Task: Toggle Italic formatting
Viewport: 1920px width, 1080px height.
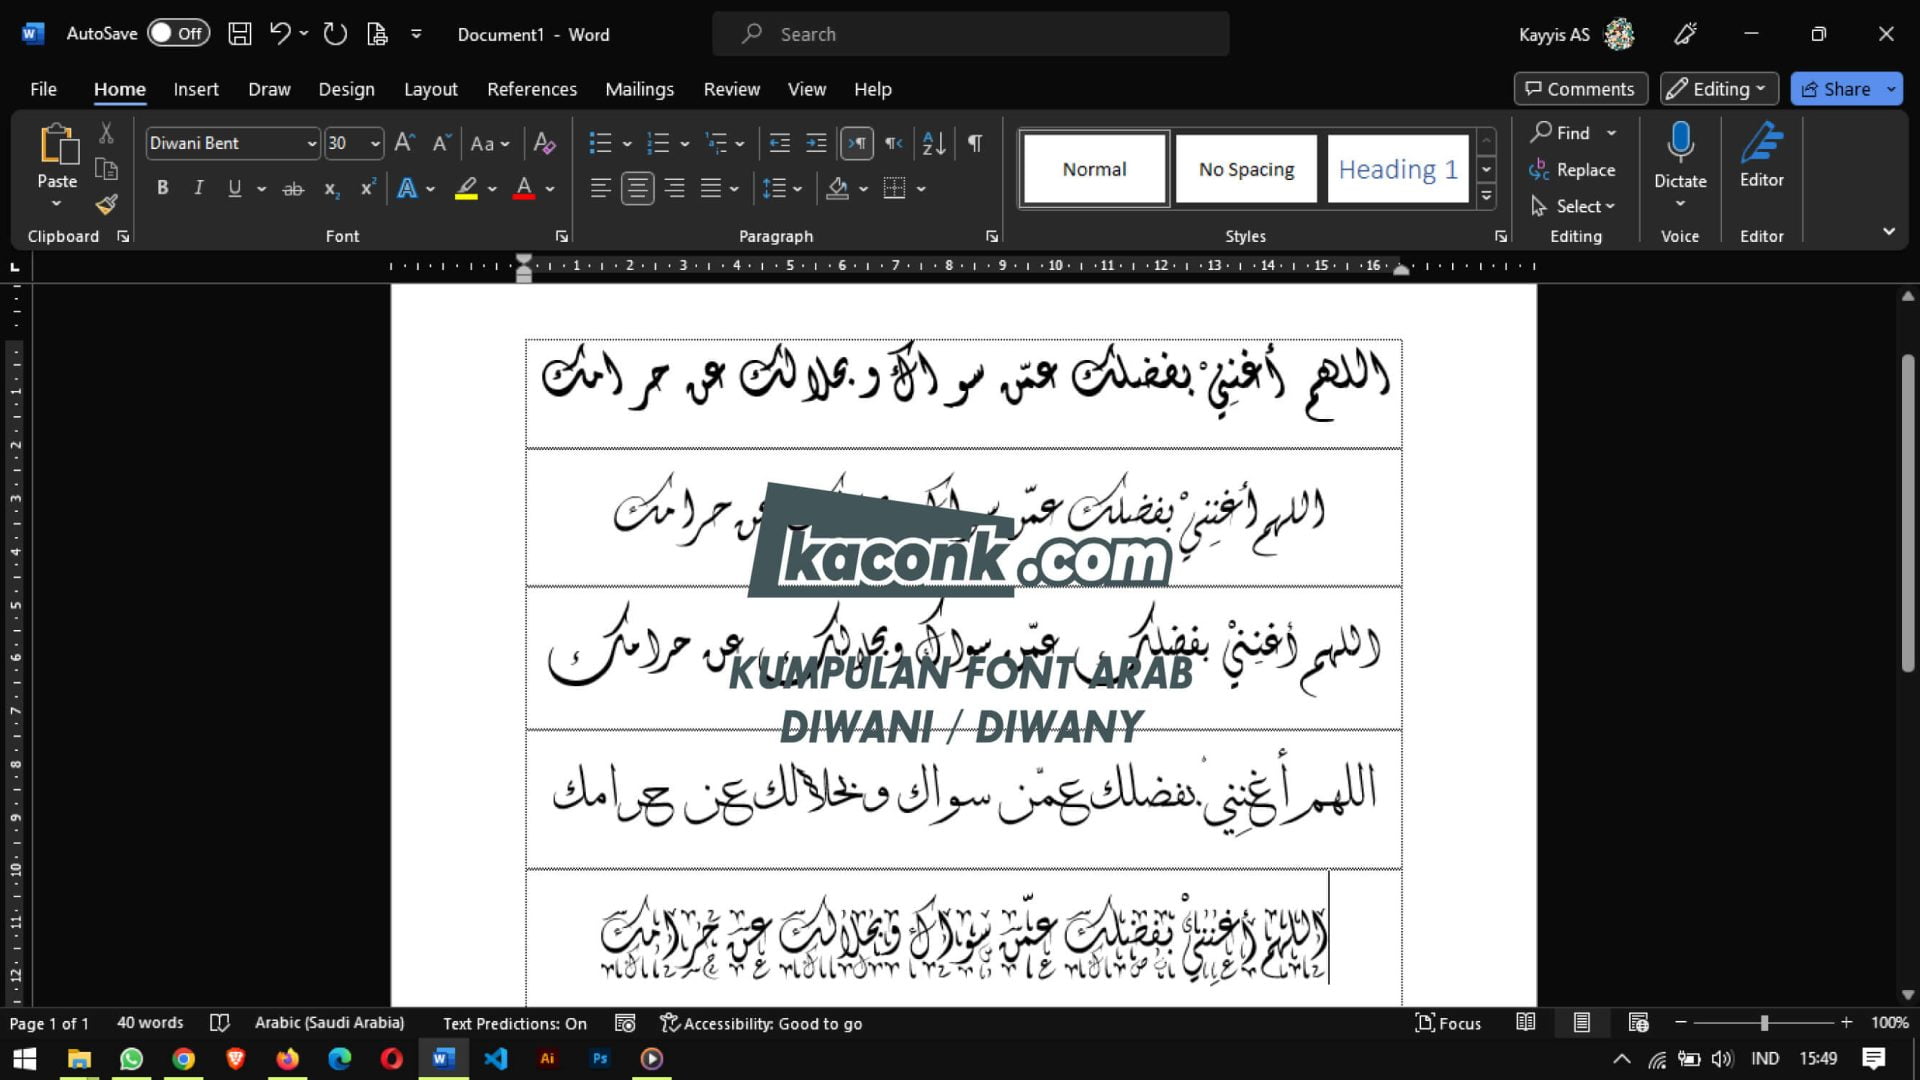Action: click(x=198, y=188)
